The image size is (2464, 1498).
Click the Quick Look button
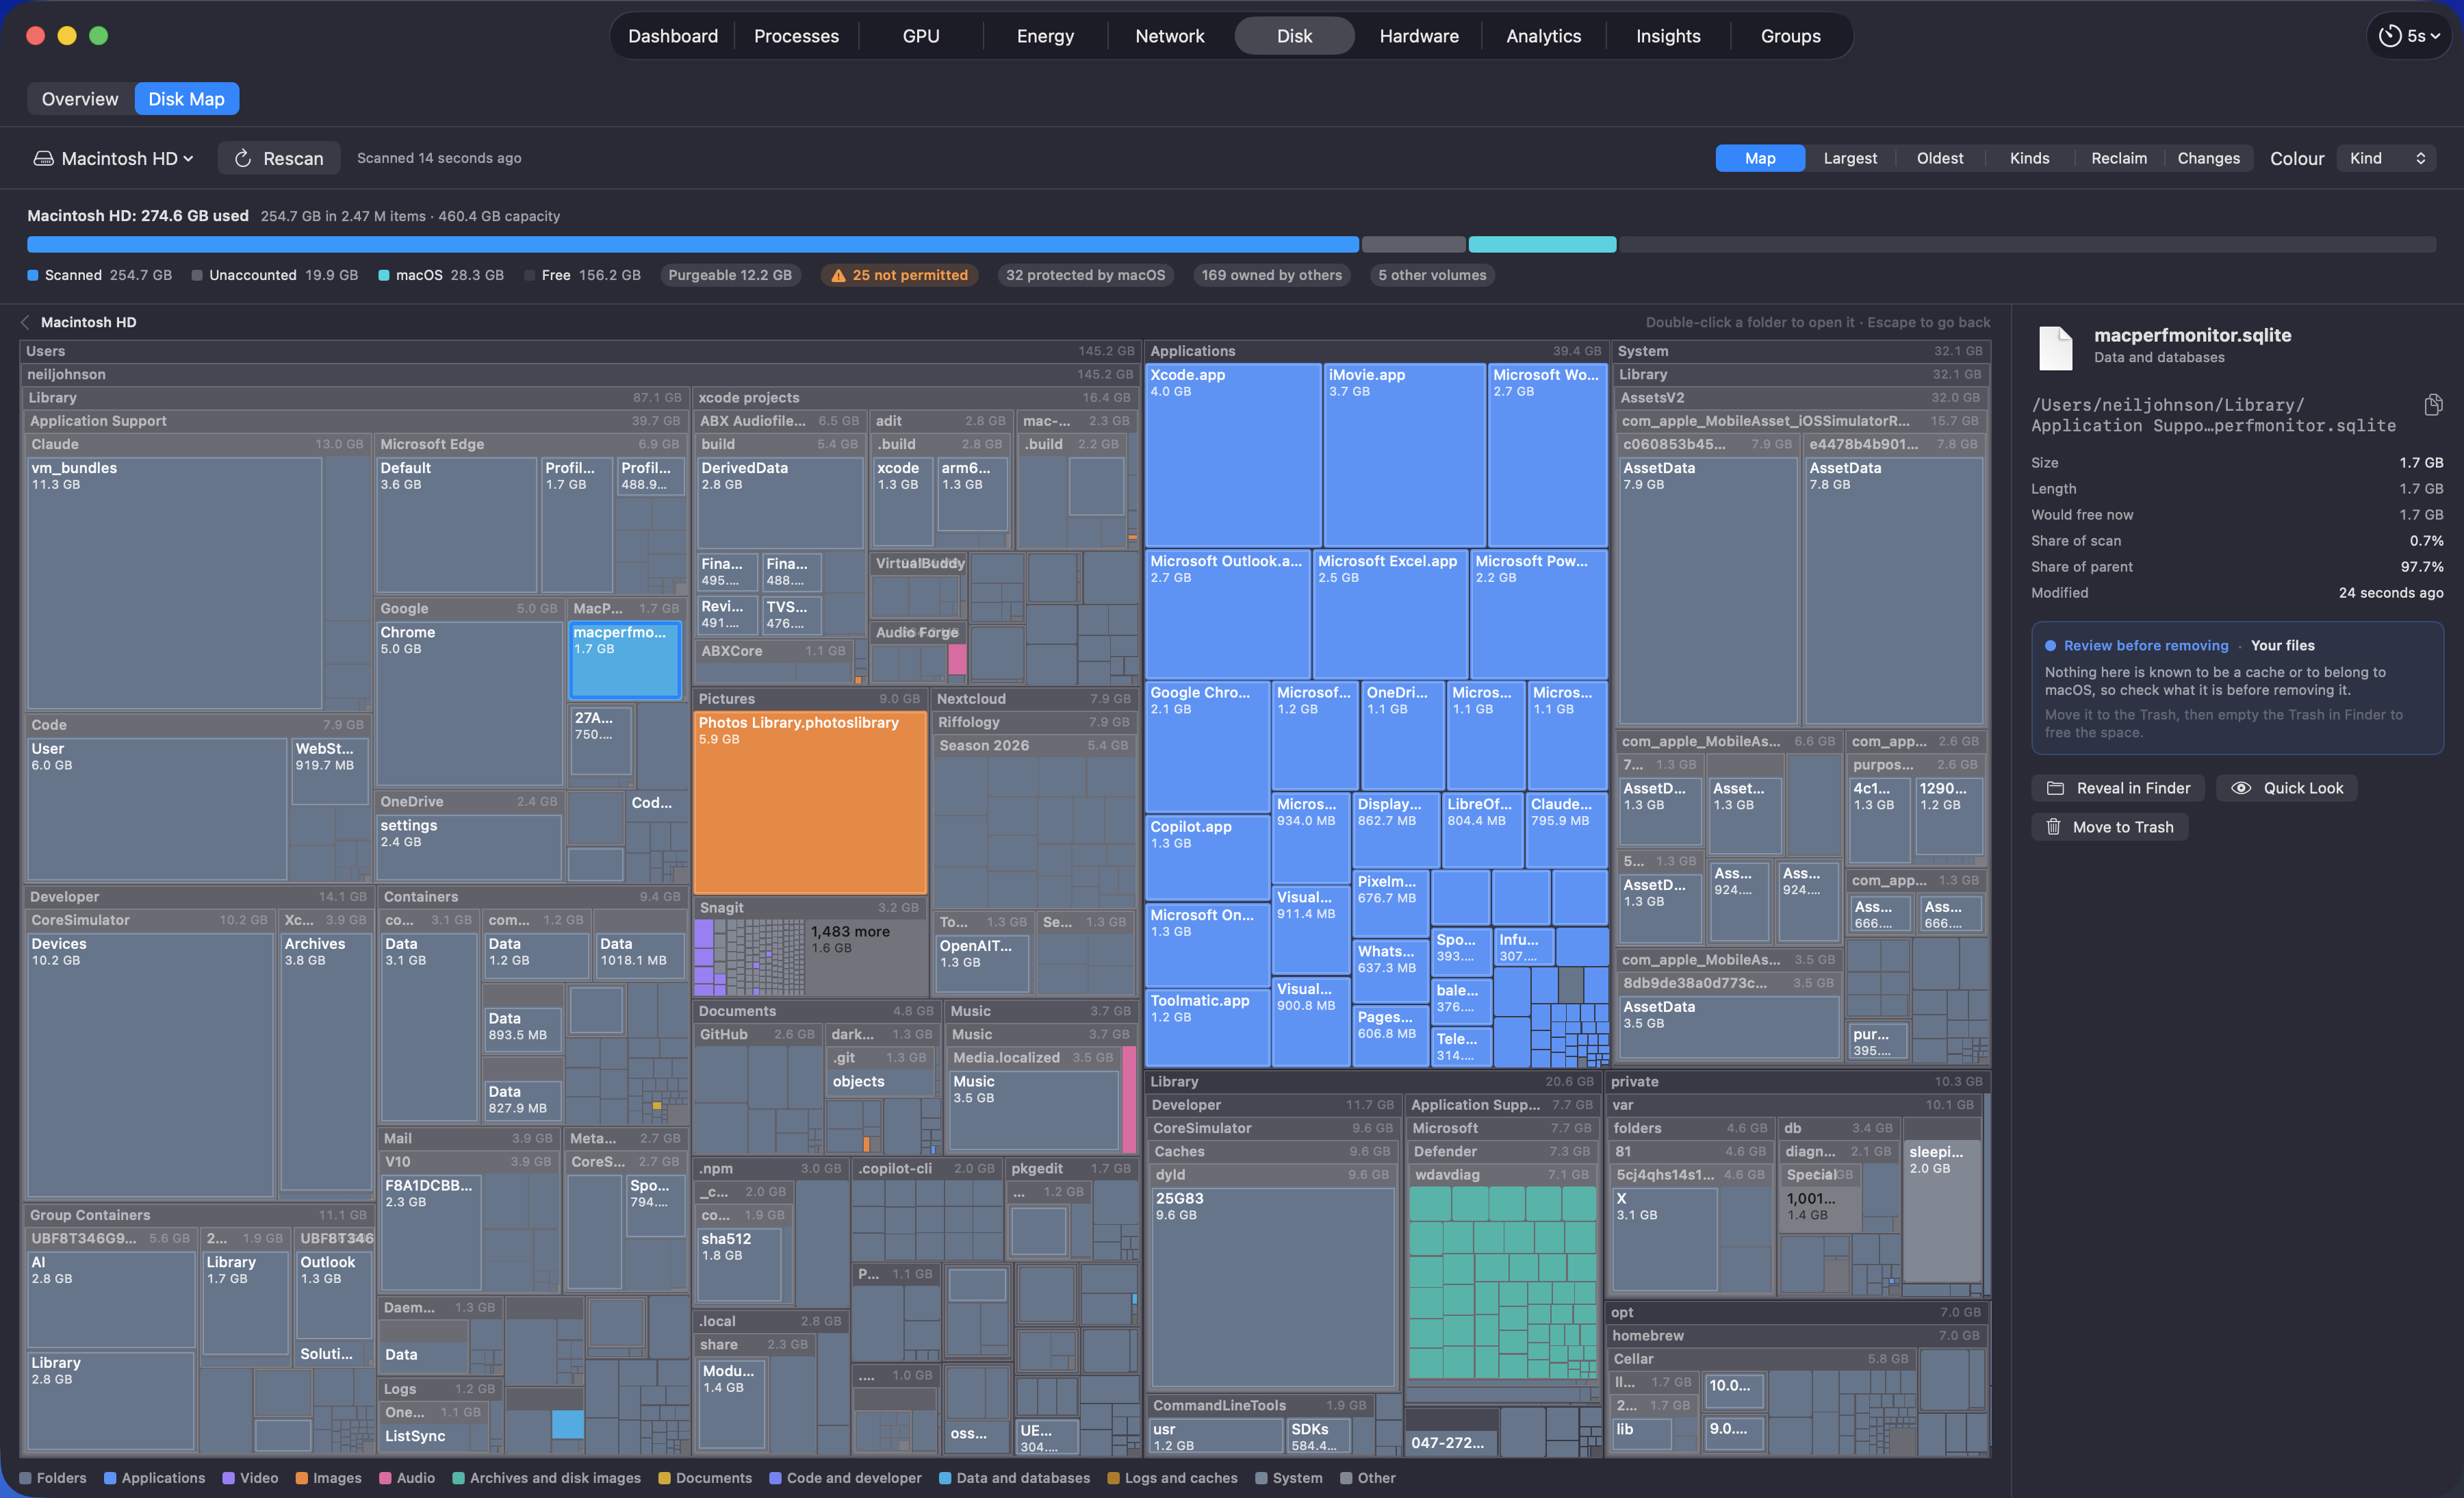coord(2287,788)
